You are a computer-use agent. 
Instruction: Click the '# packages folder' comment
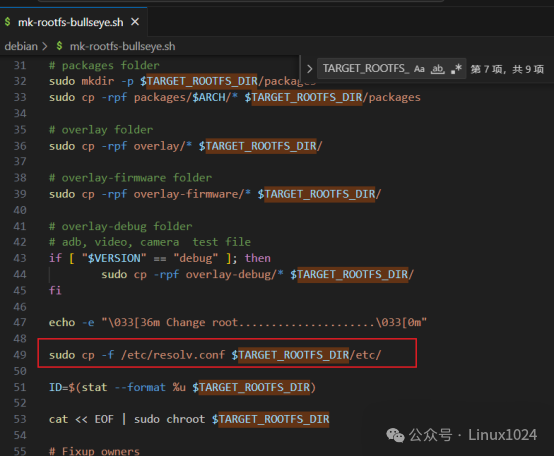pos(104,65)
